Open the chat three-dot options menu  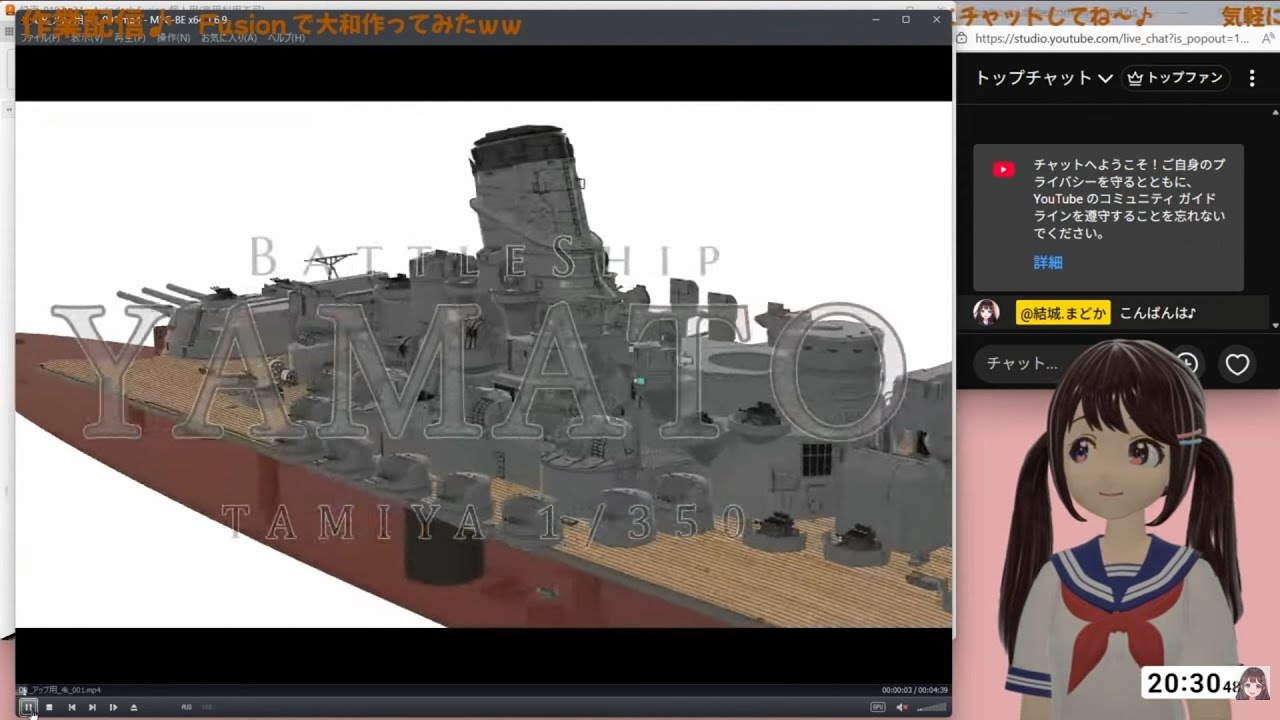click(1252, 78)
